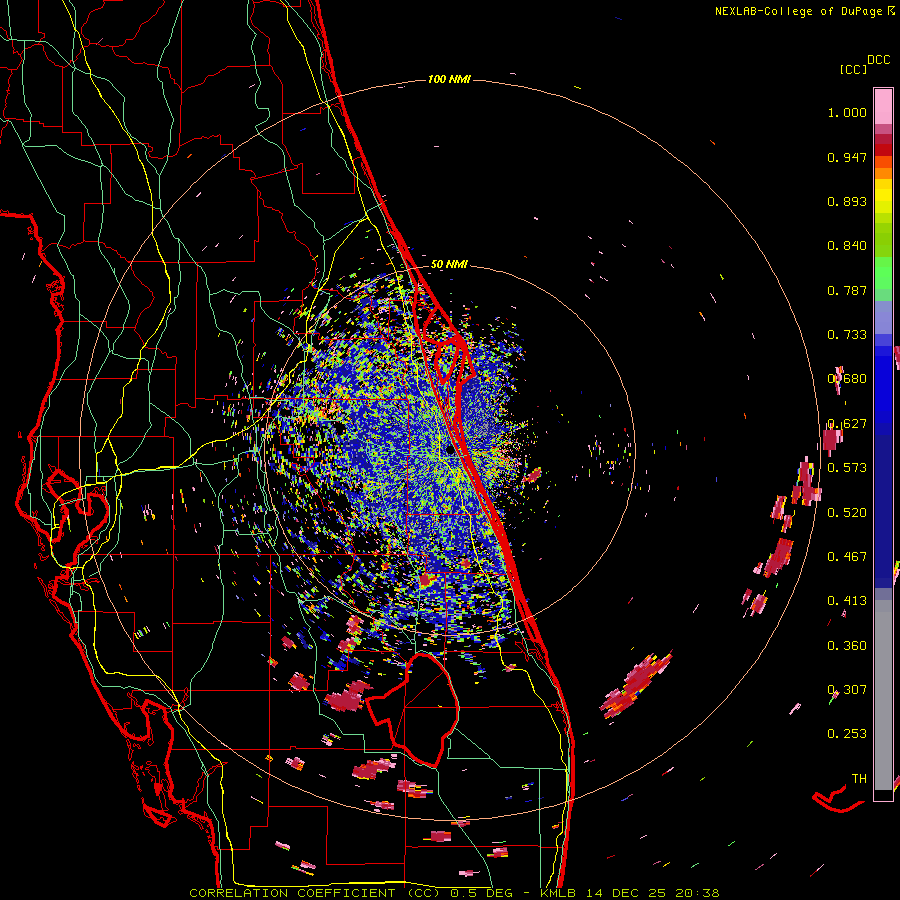This screenshot has width=900, height=900.
Task: Pick the light pink segment of the color bar
Action: point(883,107)
